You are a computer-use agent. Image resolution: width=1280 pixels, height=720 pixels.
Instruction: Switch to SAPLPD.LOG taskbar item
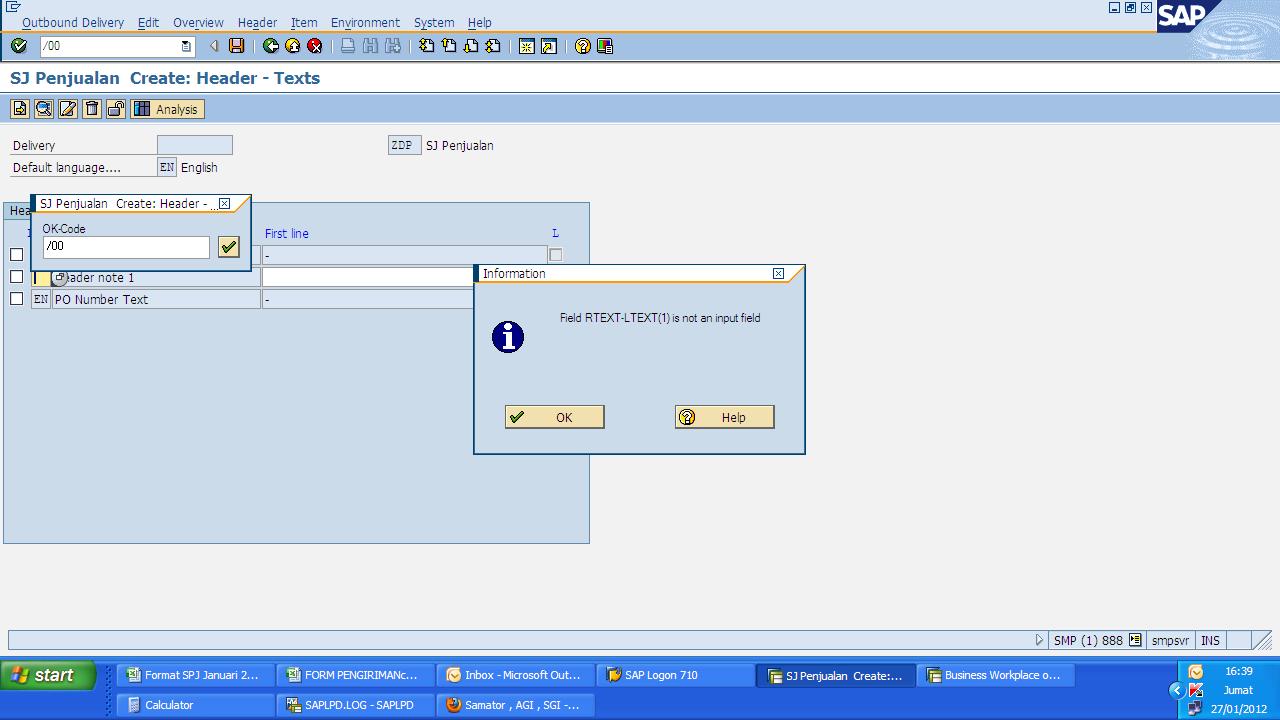pos(355,705)
